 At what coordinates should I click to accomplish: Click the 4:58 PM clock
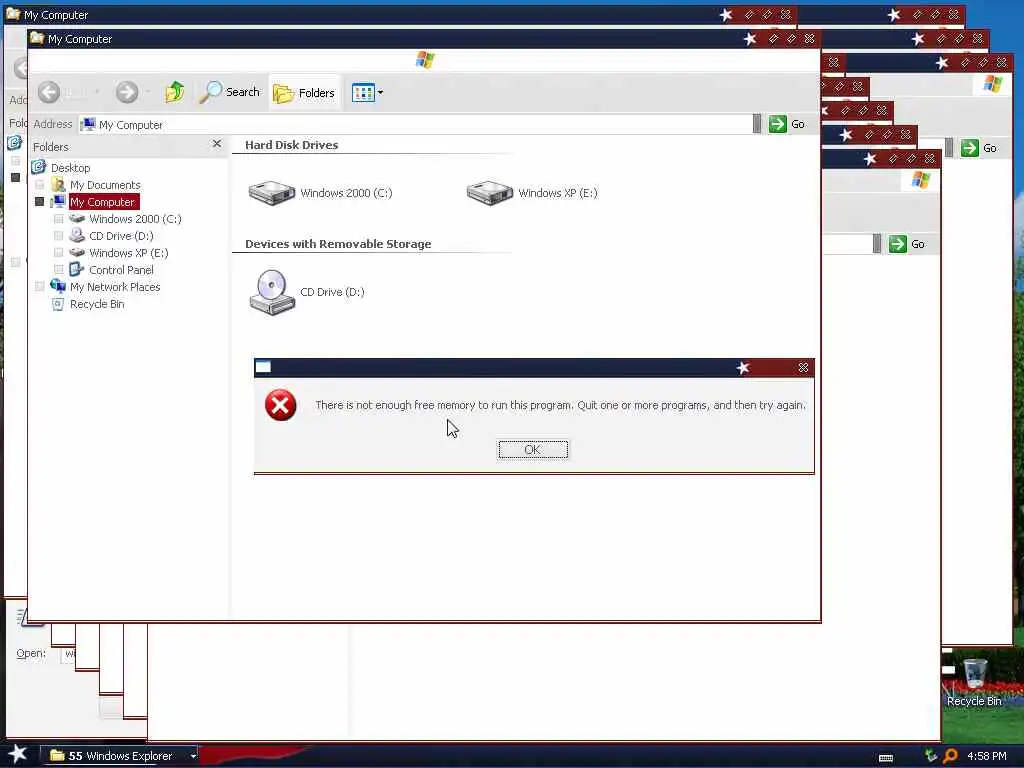coord(987,756)
